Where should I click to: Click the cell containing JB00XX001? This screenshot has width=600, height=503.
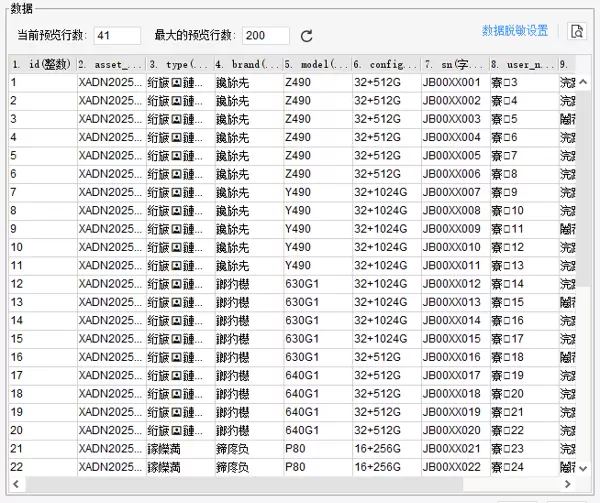tap(453, 83)
